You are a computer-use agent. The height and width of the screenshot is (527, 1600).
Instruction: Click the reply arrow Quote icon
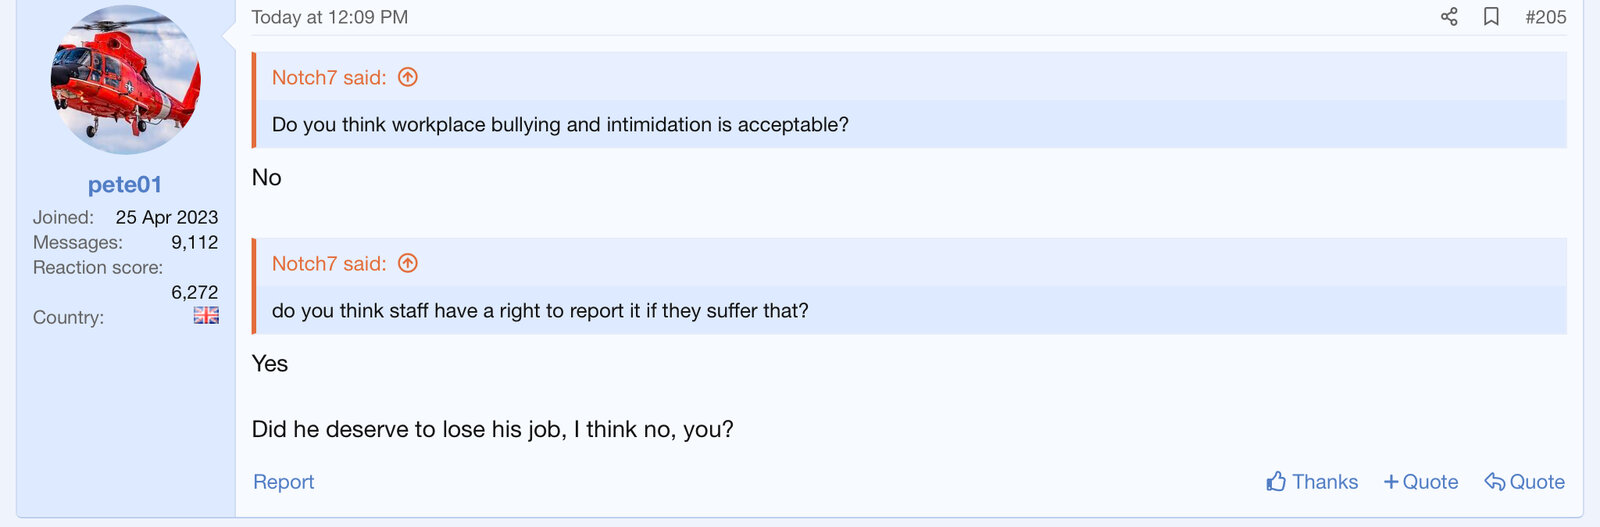(1495, 482)
